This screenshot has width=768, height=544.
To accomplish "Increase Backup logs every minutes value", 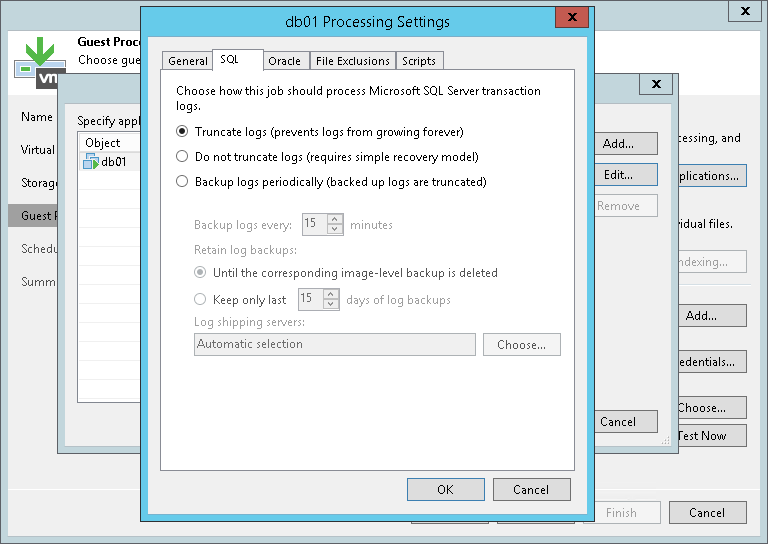I will point(335,219).
